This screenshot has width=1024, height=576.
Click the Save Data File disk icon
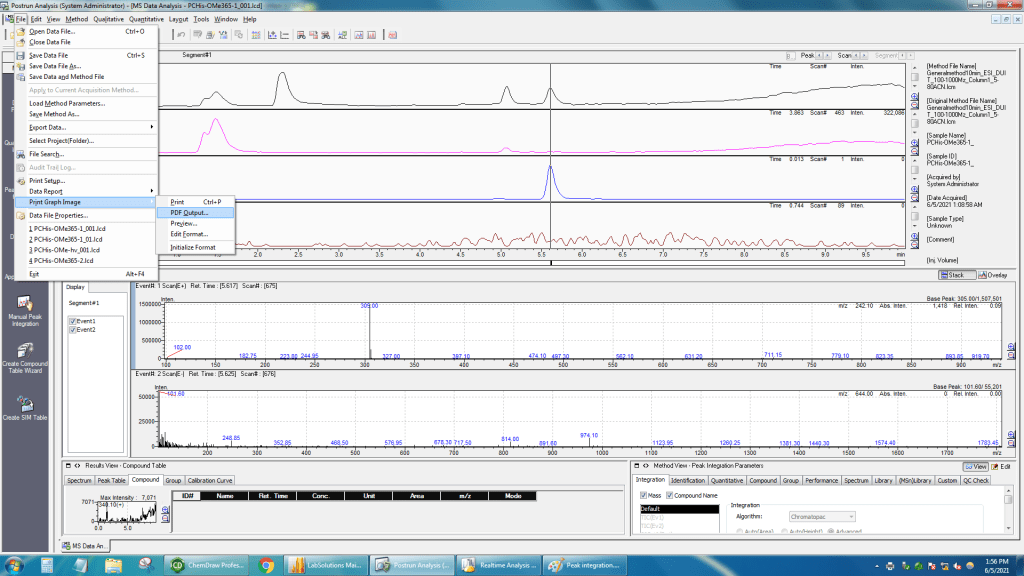21,55
